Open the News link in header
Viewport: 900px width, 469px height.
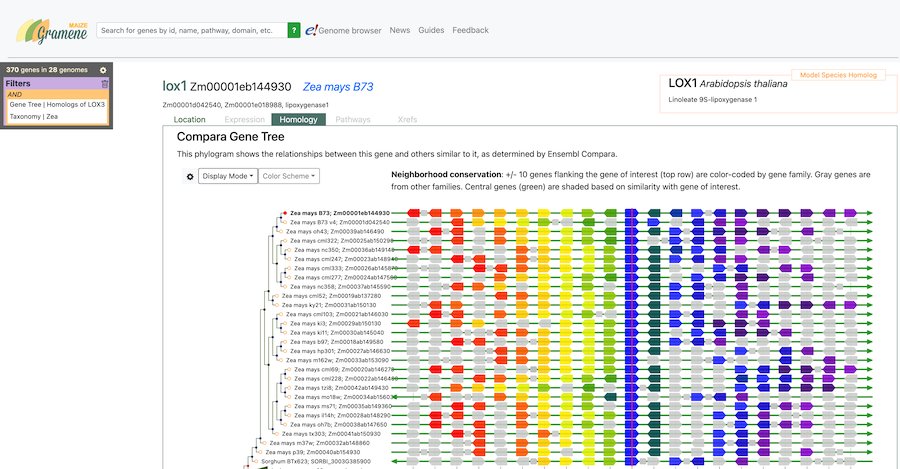399,31
